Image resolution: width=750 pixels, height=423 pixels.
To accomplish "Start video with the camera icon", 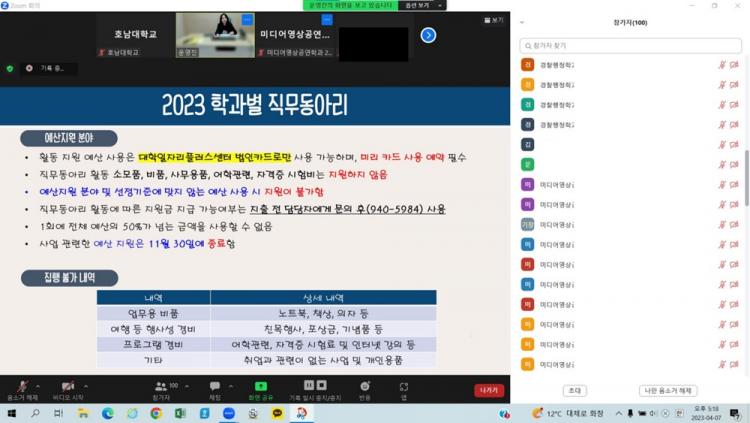I will (x=68, y=386).
